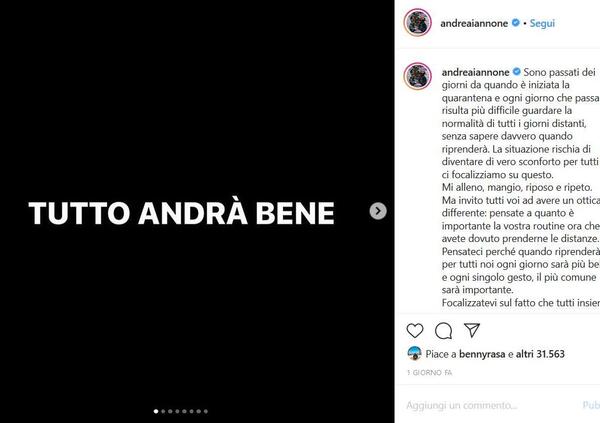Open andreaiannone username in post header
The width and height of the screenshot is (600, 423).
[474, 23]
